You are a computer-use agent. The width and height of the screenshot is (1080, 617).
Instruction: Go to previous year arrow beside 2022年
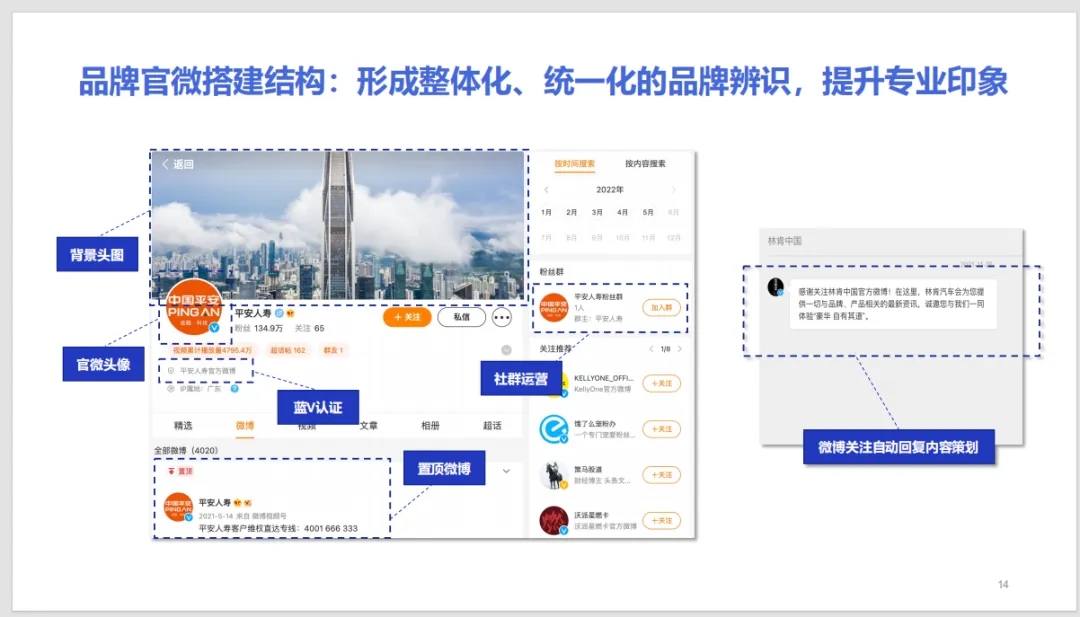[x=547, y=190]
